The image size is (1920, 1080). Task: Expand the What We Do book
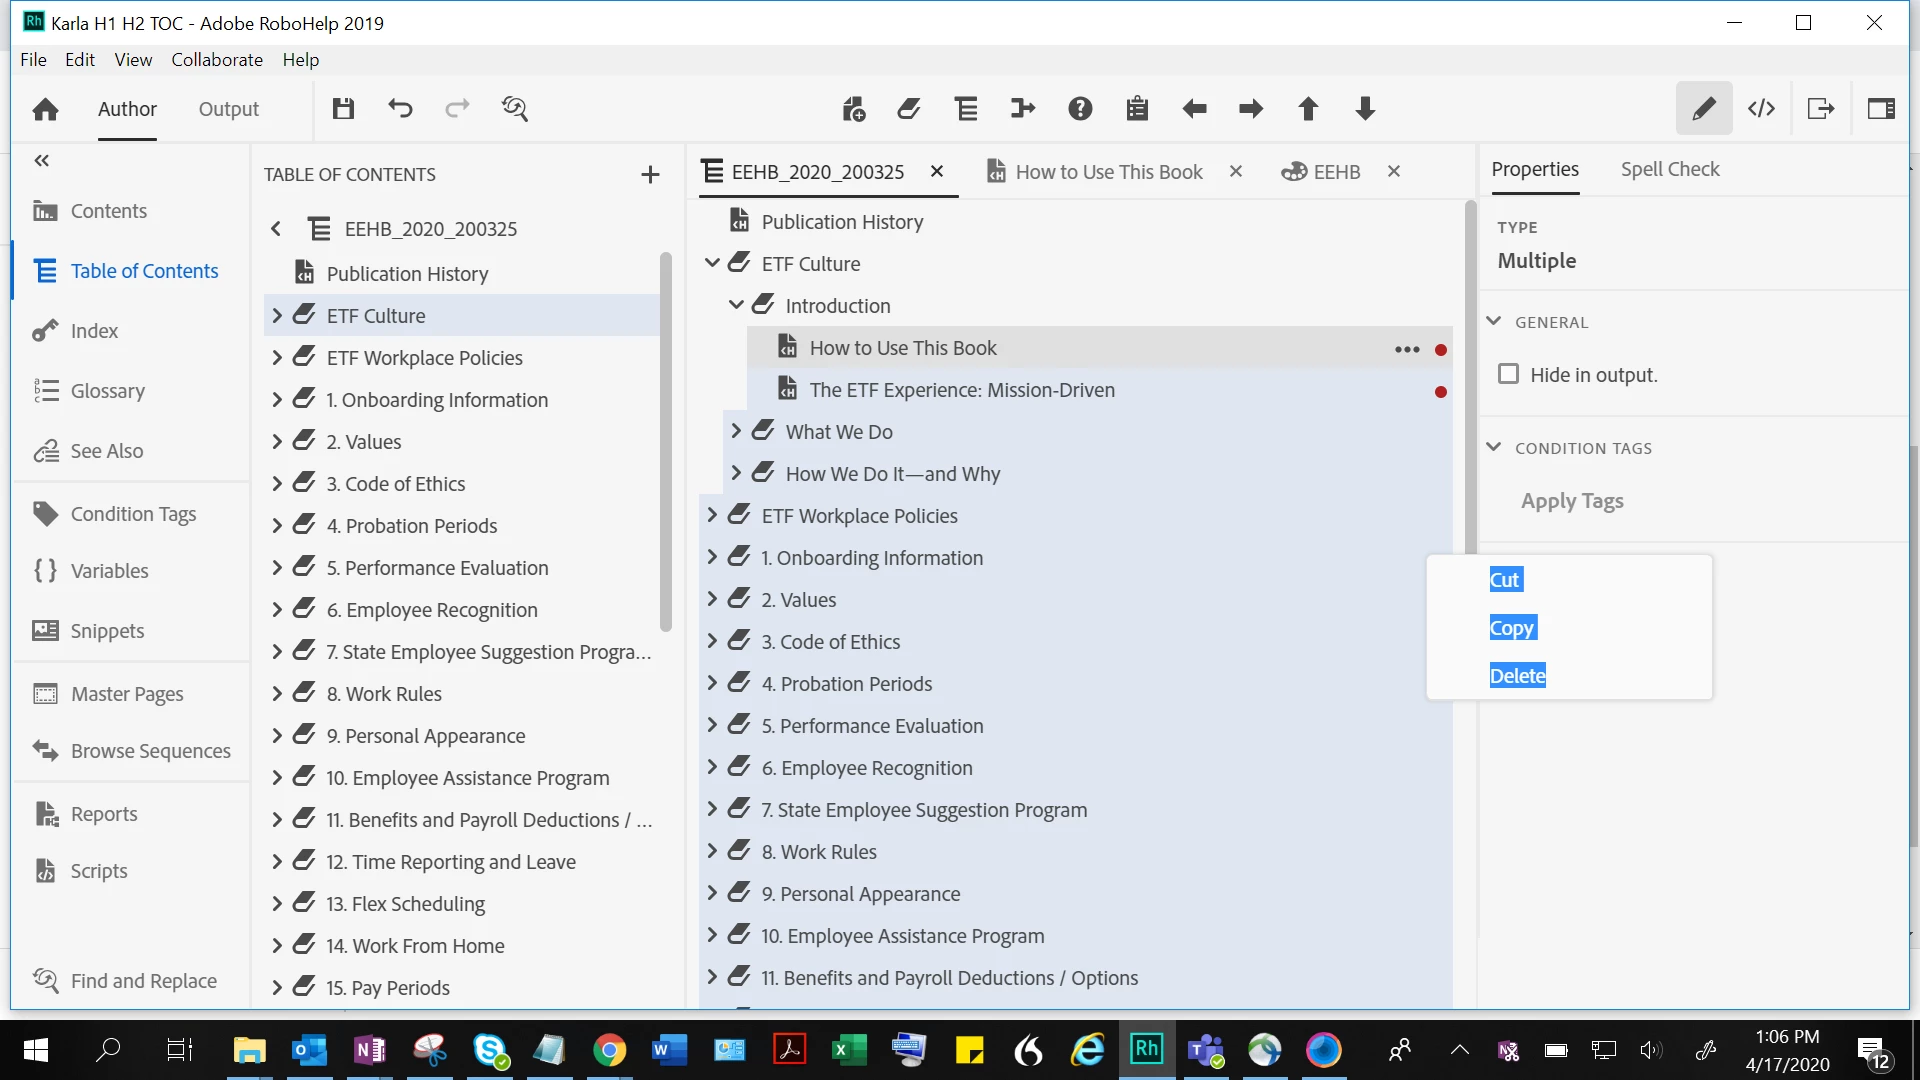tap(736, 431)
